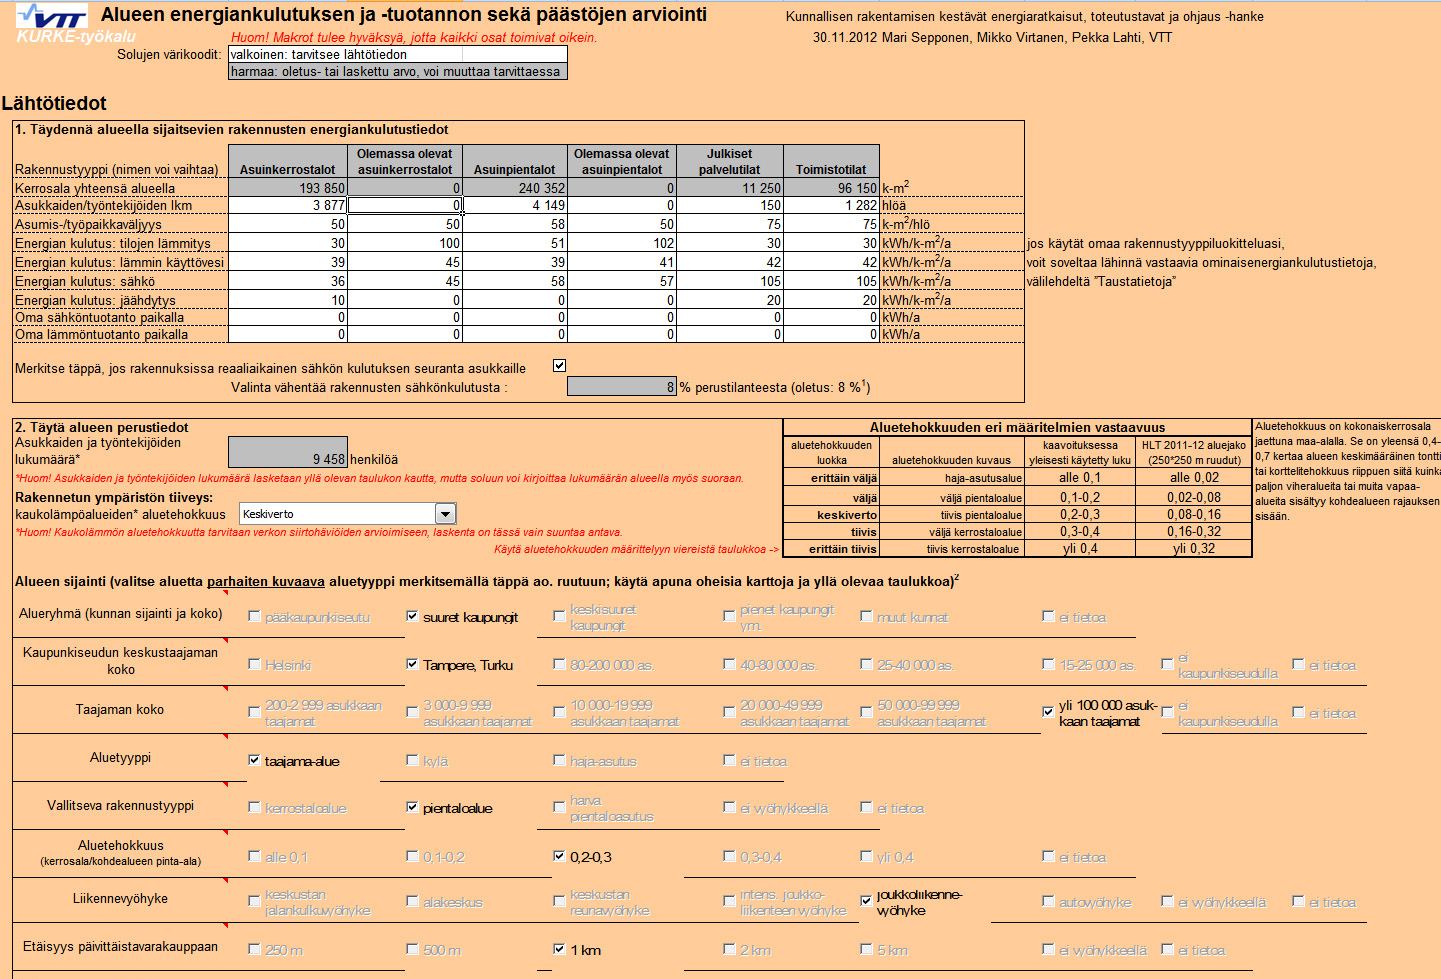Check the kerrostaloalue checkbox

[x=254, y=807]
